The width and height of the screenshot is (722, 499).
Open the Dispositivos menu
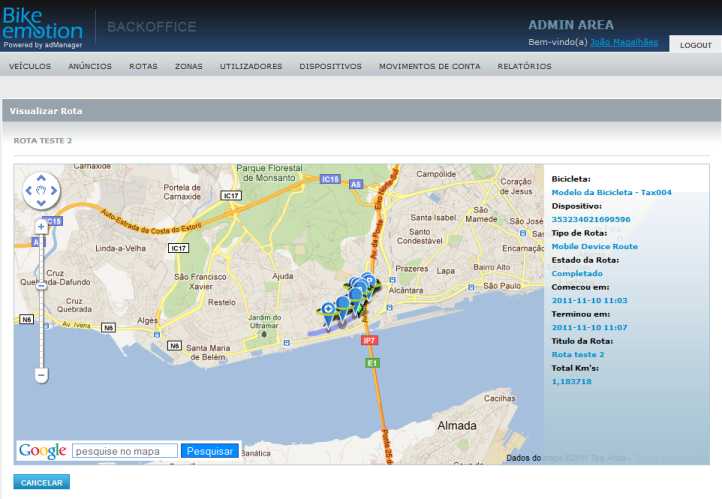(331, 66)
